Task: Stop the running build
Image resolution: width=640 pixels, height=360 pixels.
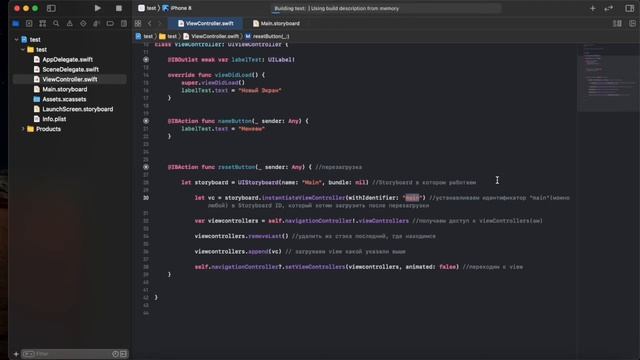Action: 118,8
